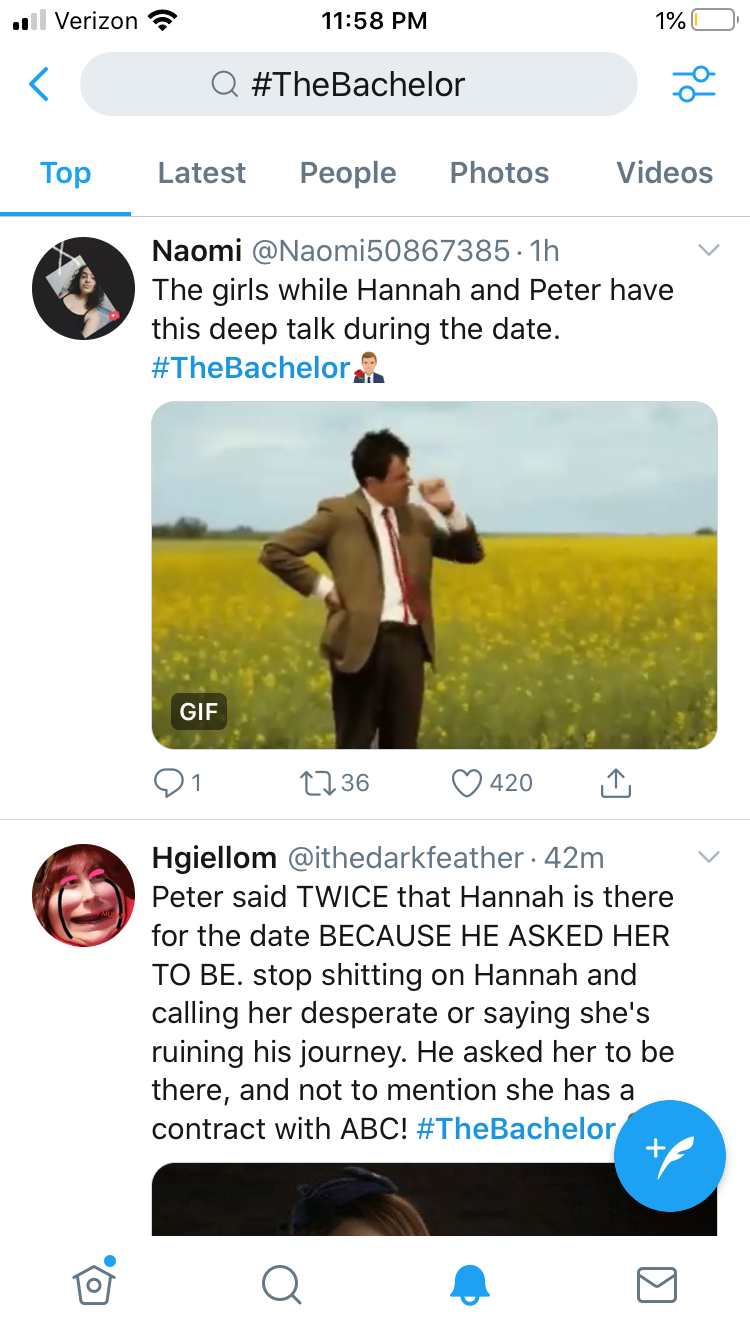The width and height of the screenshot is (750, 1334).
Task: Tap the #TheBachelor search field
Action: [358, 85]
